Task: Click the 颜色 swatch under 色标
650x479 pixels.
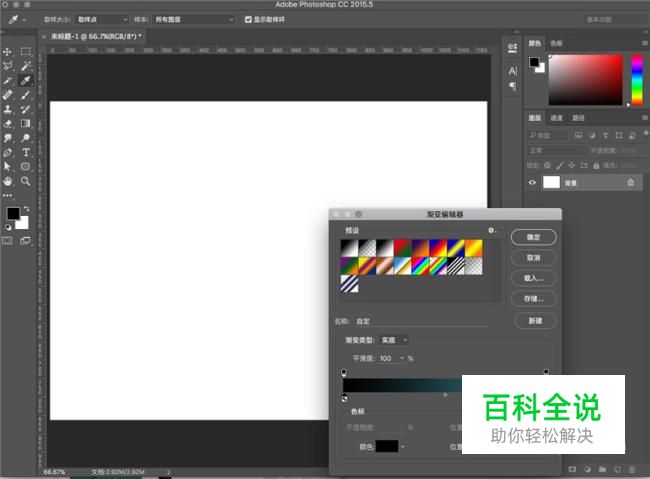Action: click(386, 446)
